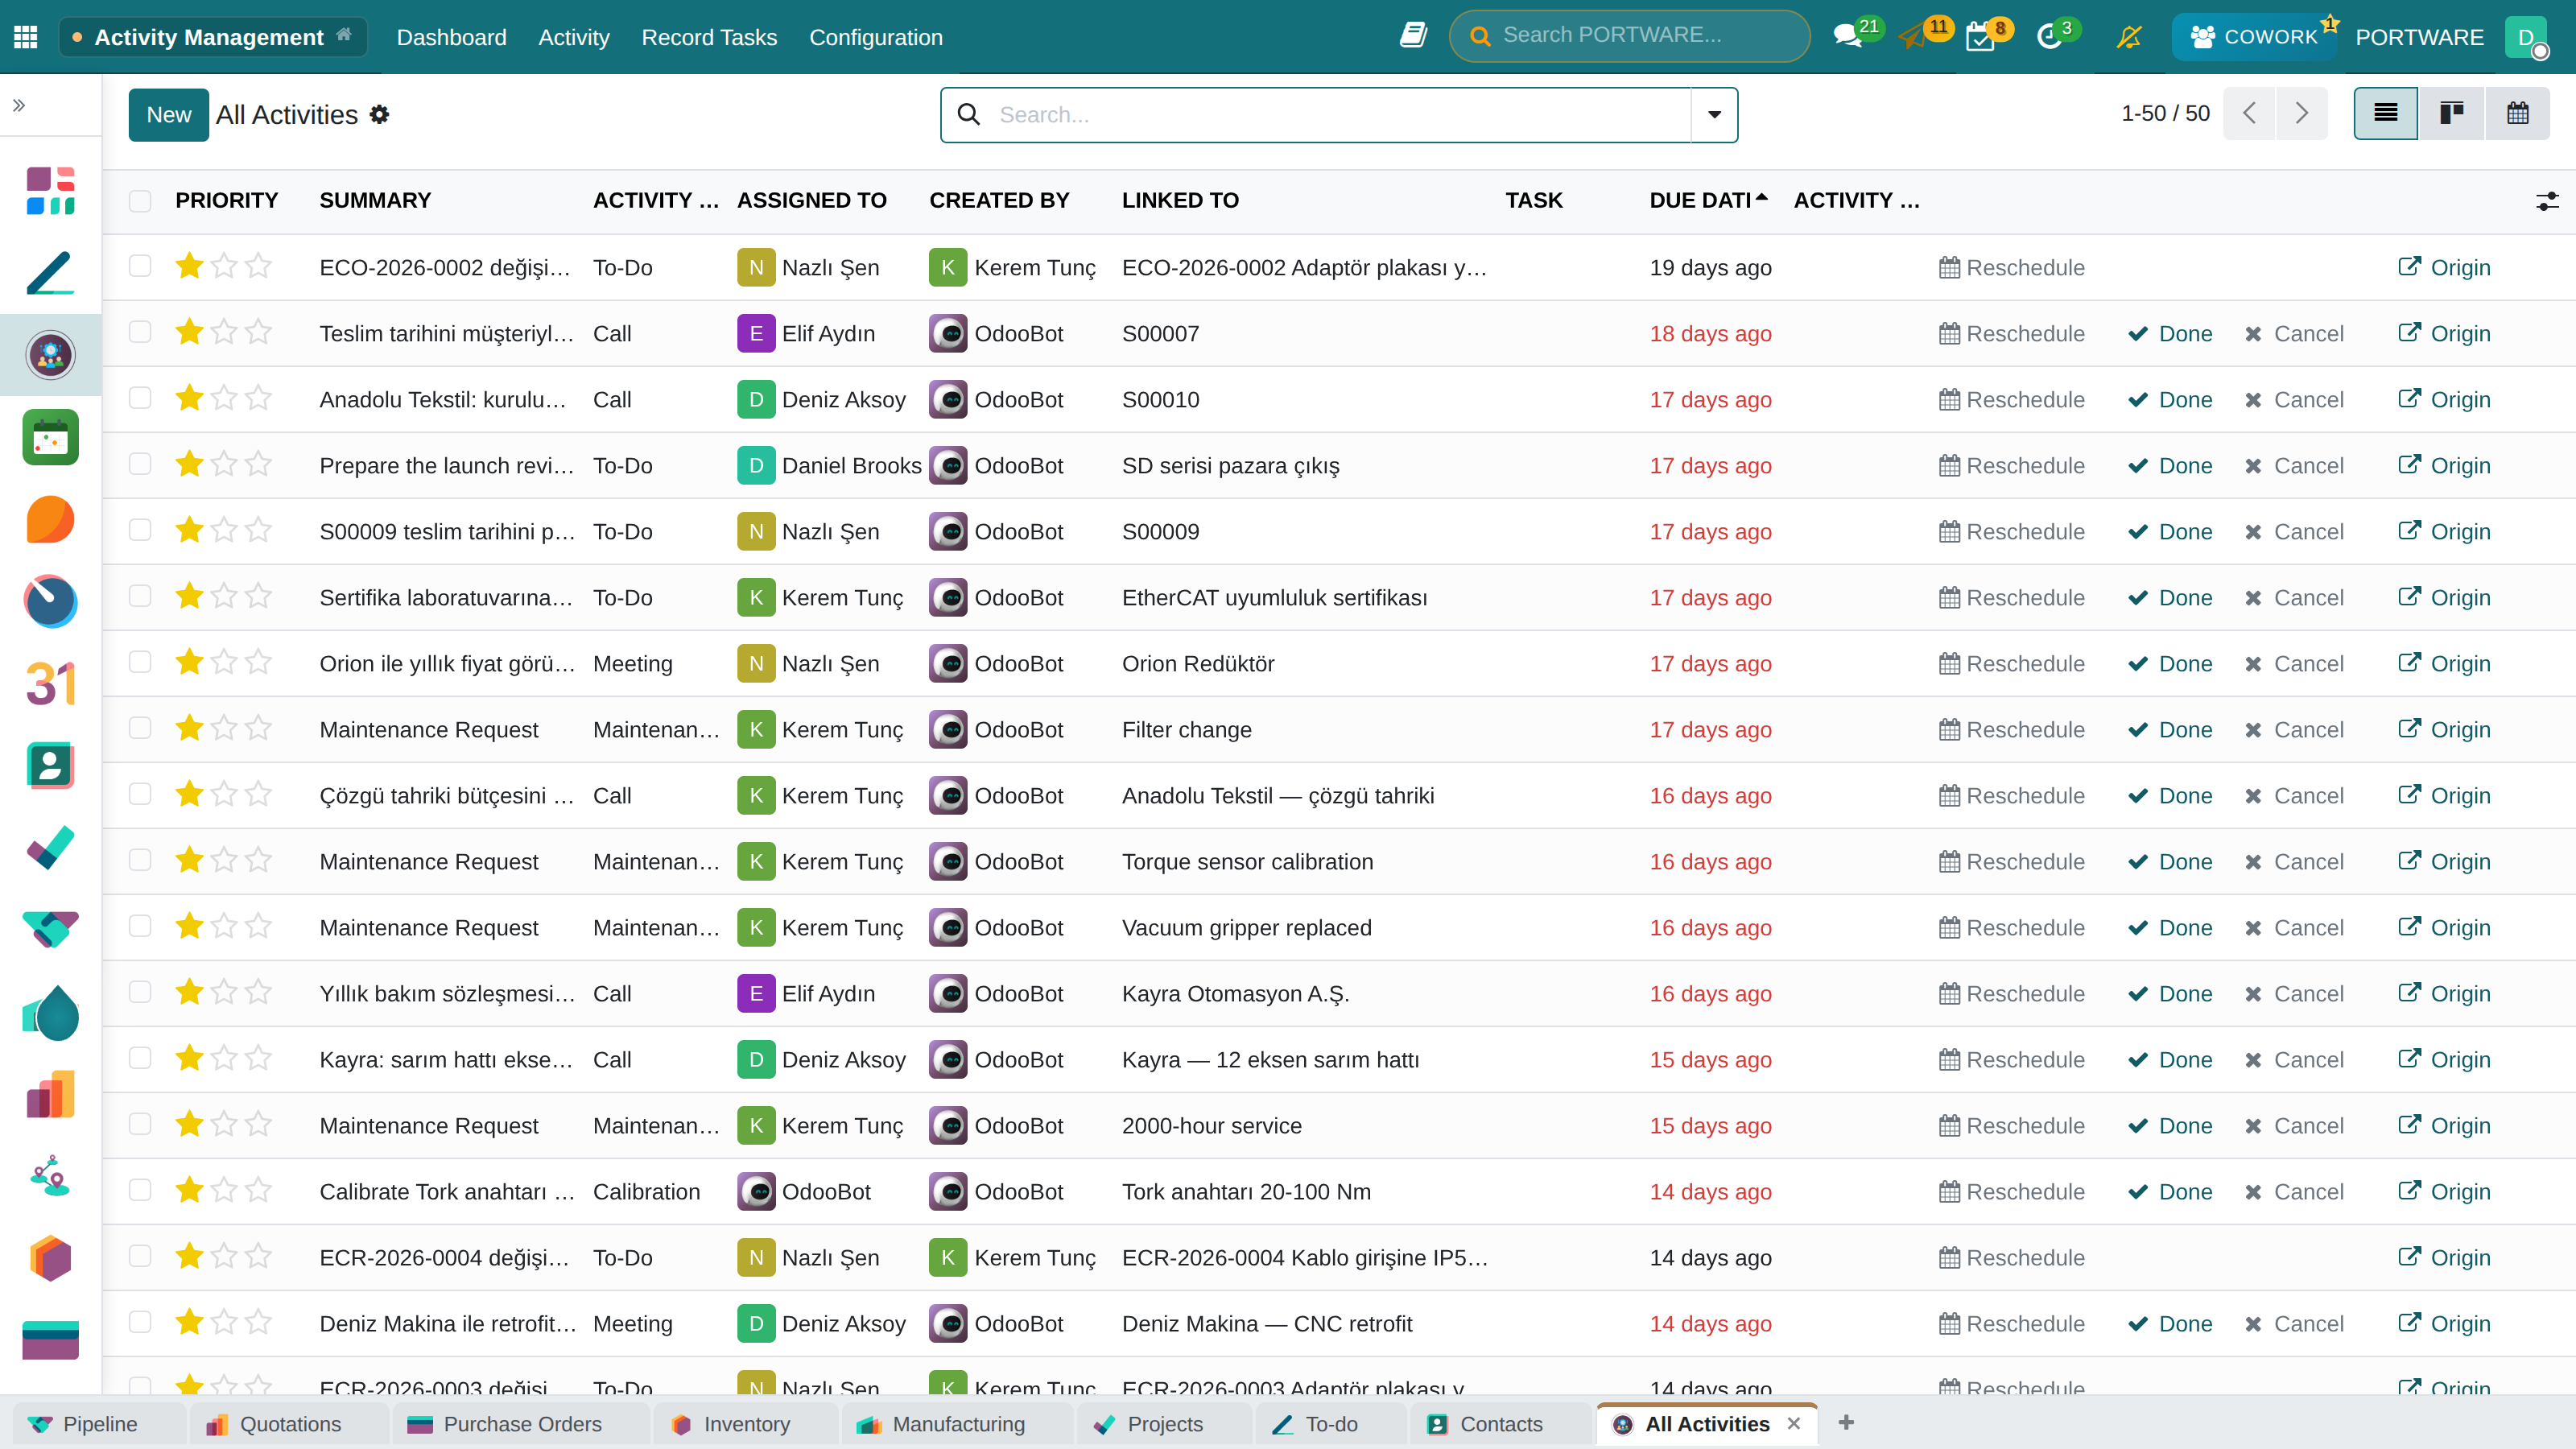Switch to list view
Viewport: 2576px width, 1449px height.
[x=2385, y=113]
